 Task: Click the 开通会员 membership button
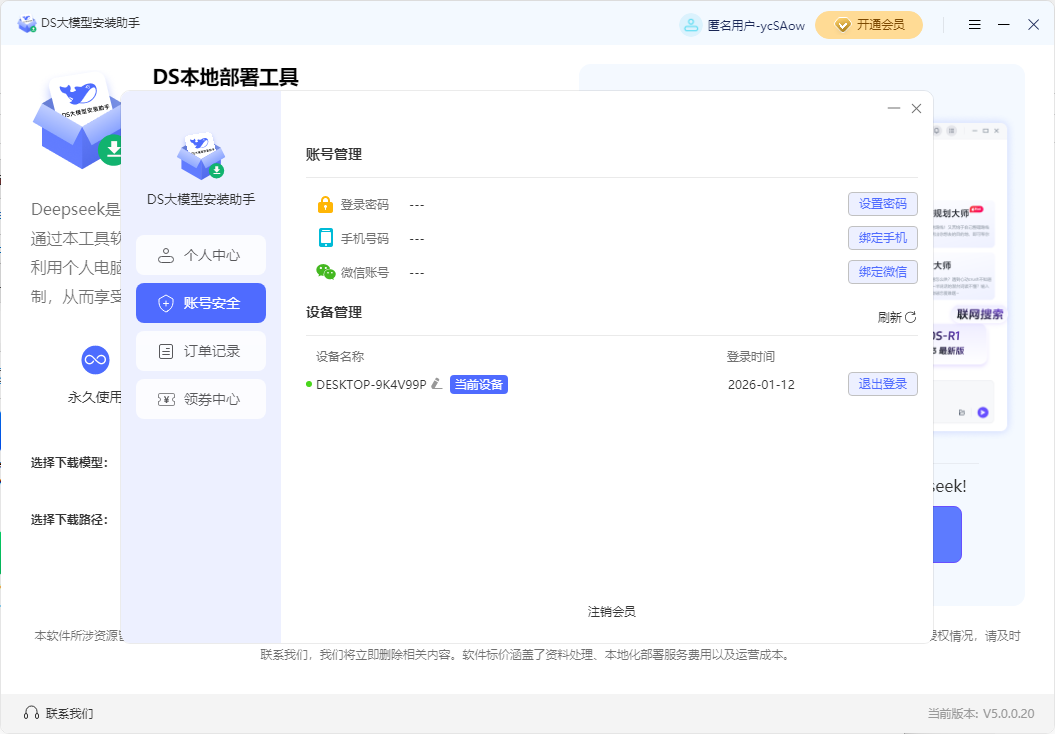pyautogui.click(x=868, y=25)
